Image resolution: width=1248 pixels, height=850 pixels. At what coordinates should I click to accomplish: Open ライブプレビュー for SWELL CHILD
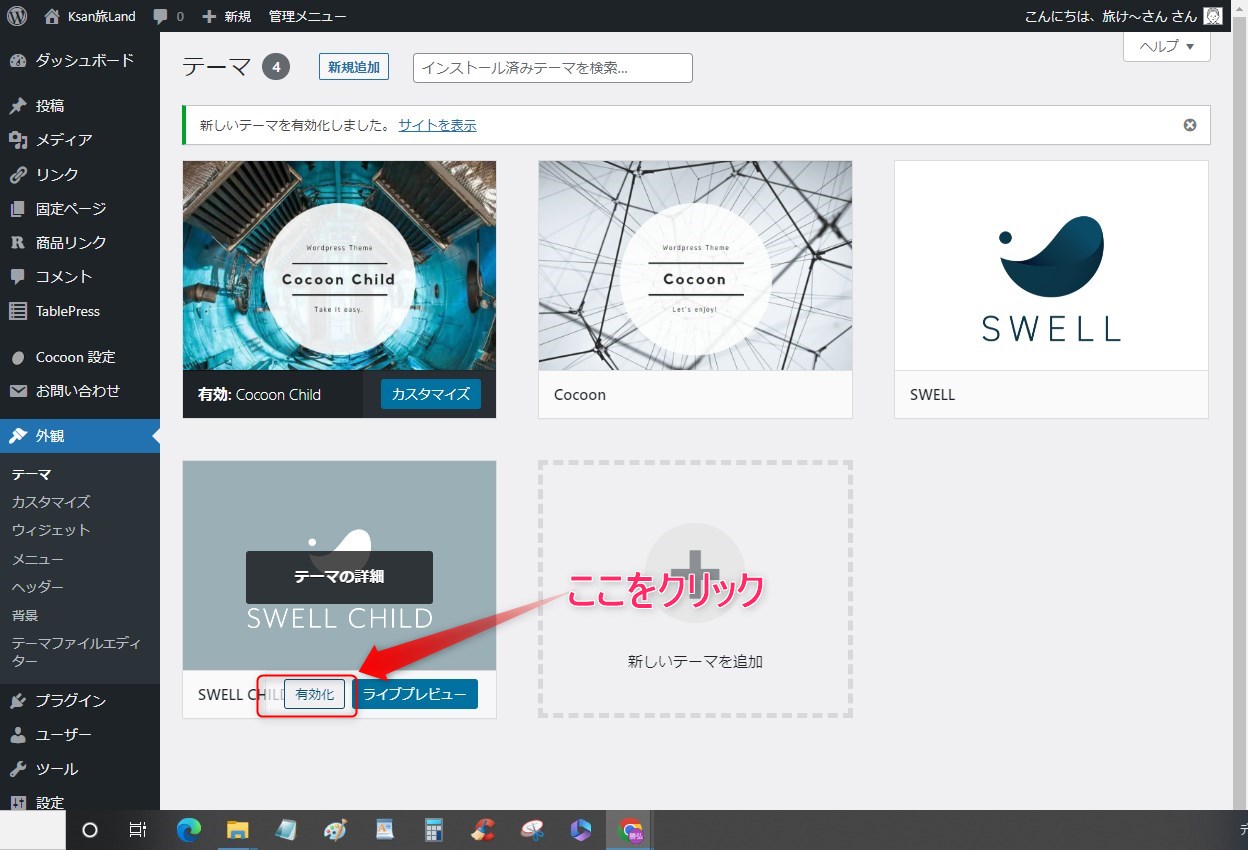(x=416, y=693)
